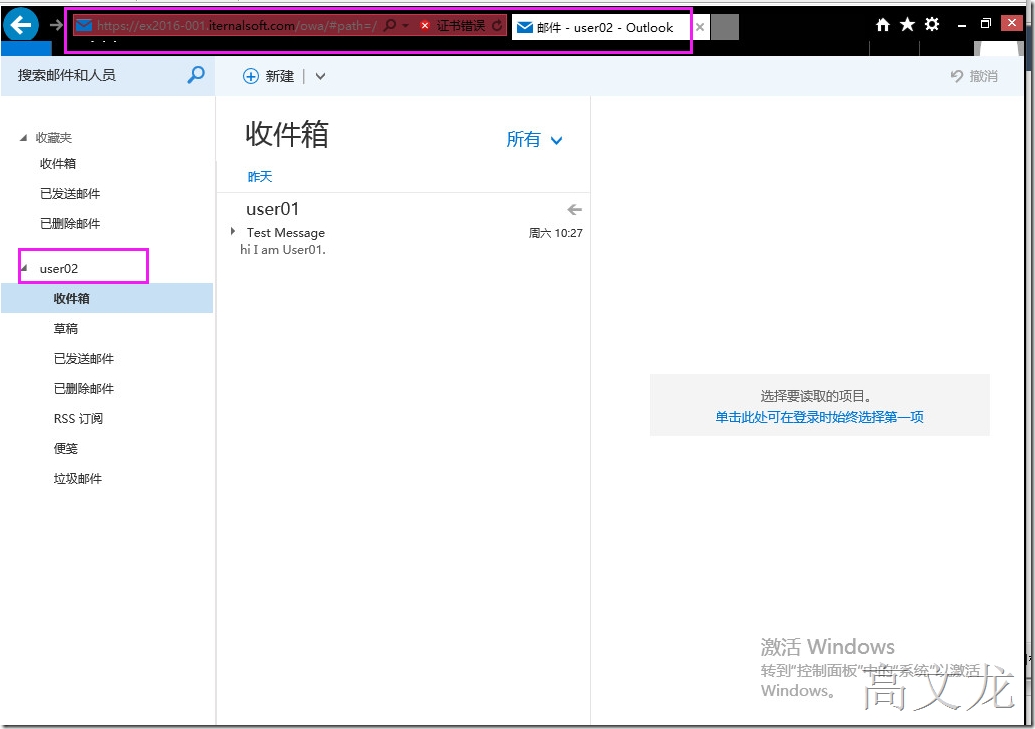The image size is (1035, 729).
Task: Click link to always select first item
Action: (x=819, y=417)
